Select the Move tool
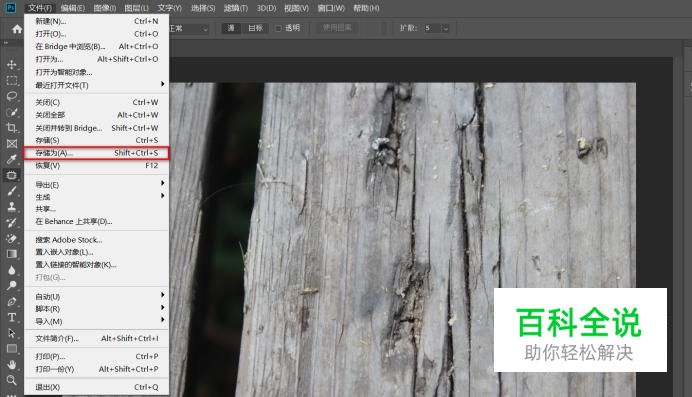This screenshot has height=397, width=692. (x=12, y=65)
